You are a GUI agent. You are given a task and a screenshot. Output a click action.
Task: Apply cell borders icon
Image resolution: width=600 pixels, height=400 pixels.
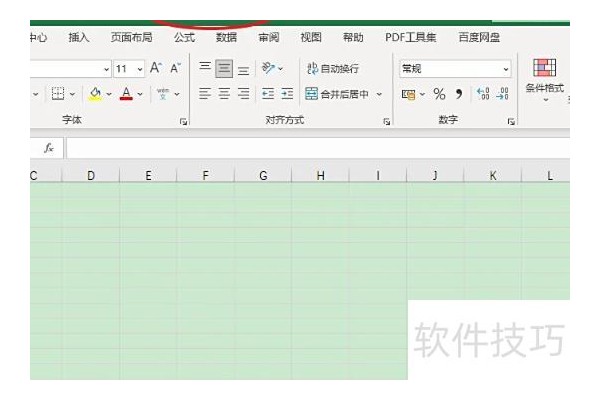58,94
